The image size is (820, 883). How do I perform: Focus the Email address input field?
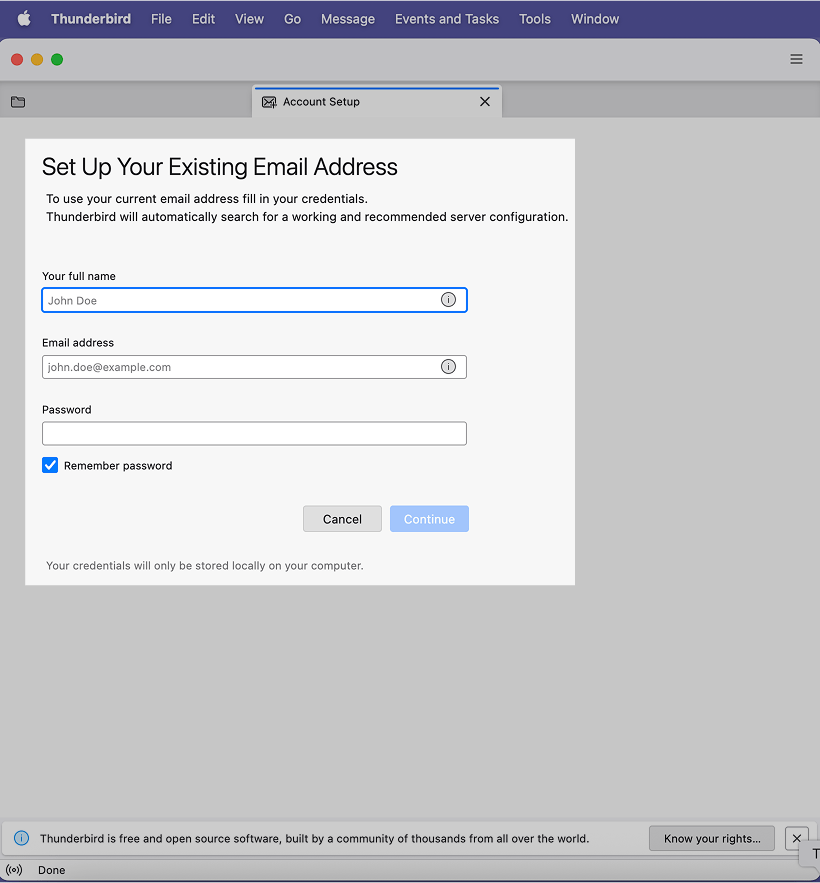pos(240,367)
